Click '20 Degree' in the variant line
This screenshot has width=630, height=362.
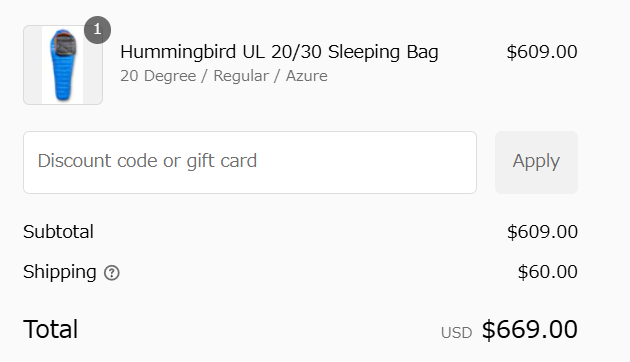[158, 76]
